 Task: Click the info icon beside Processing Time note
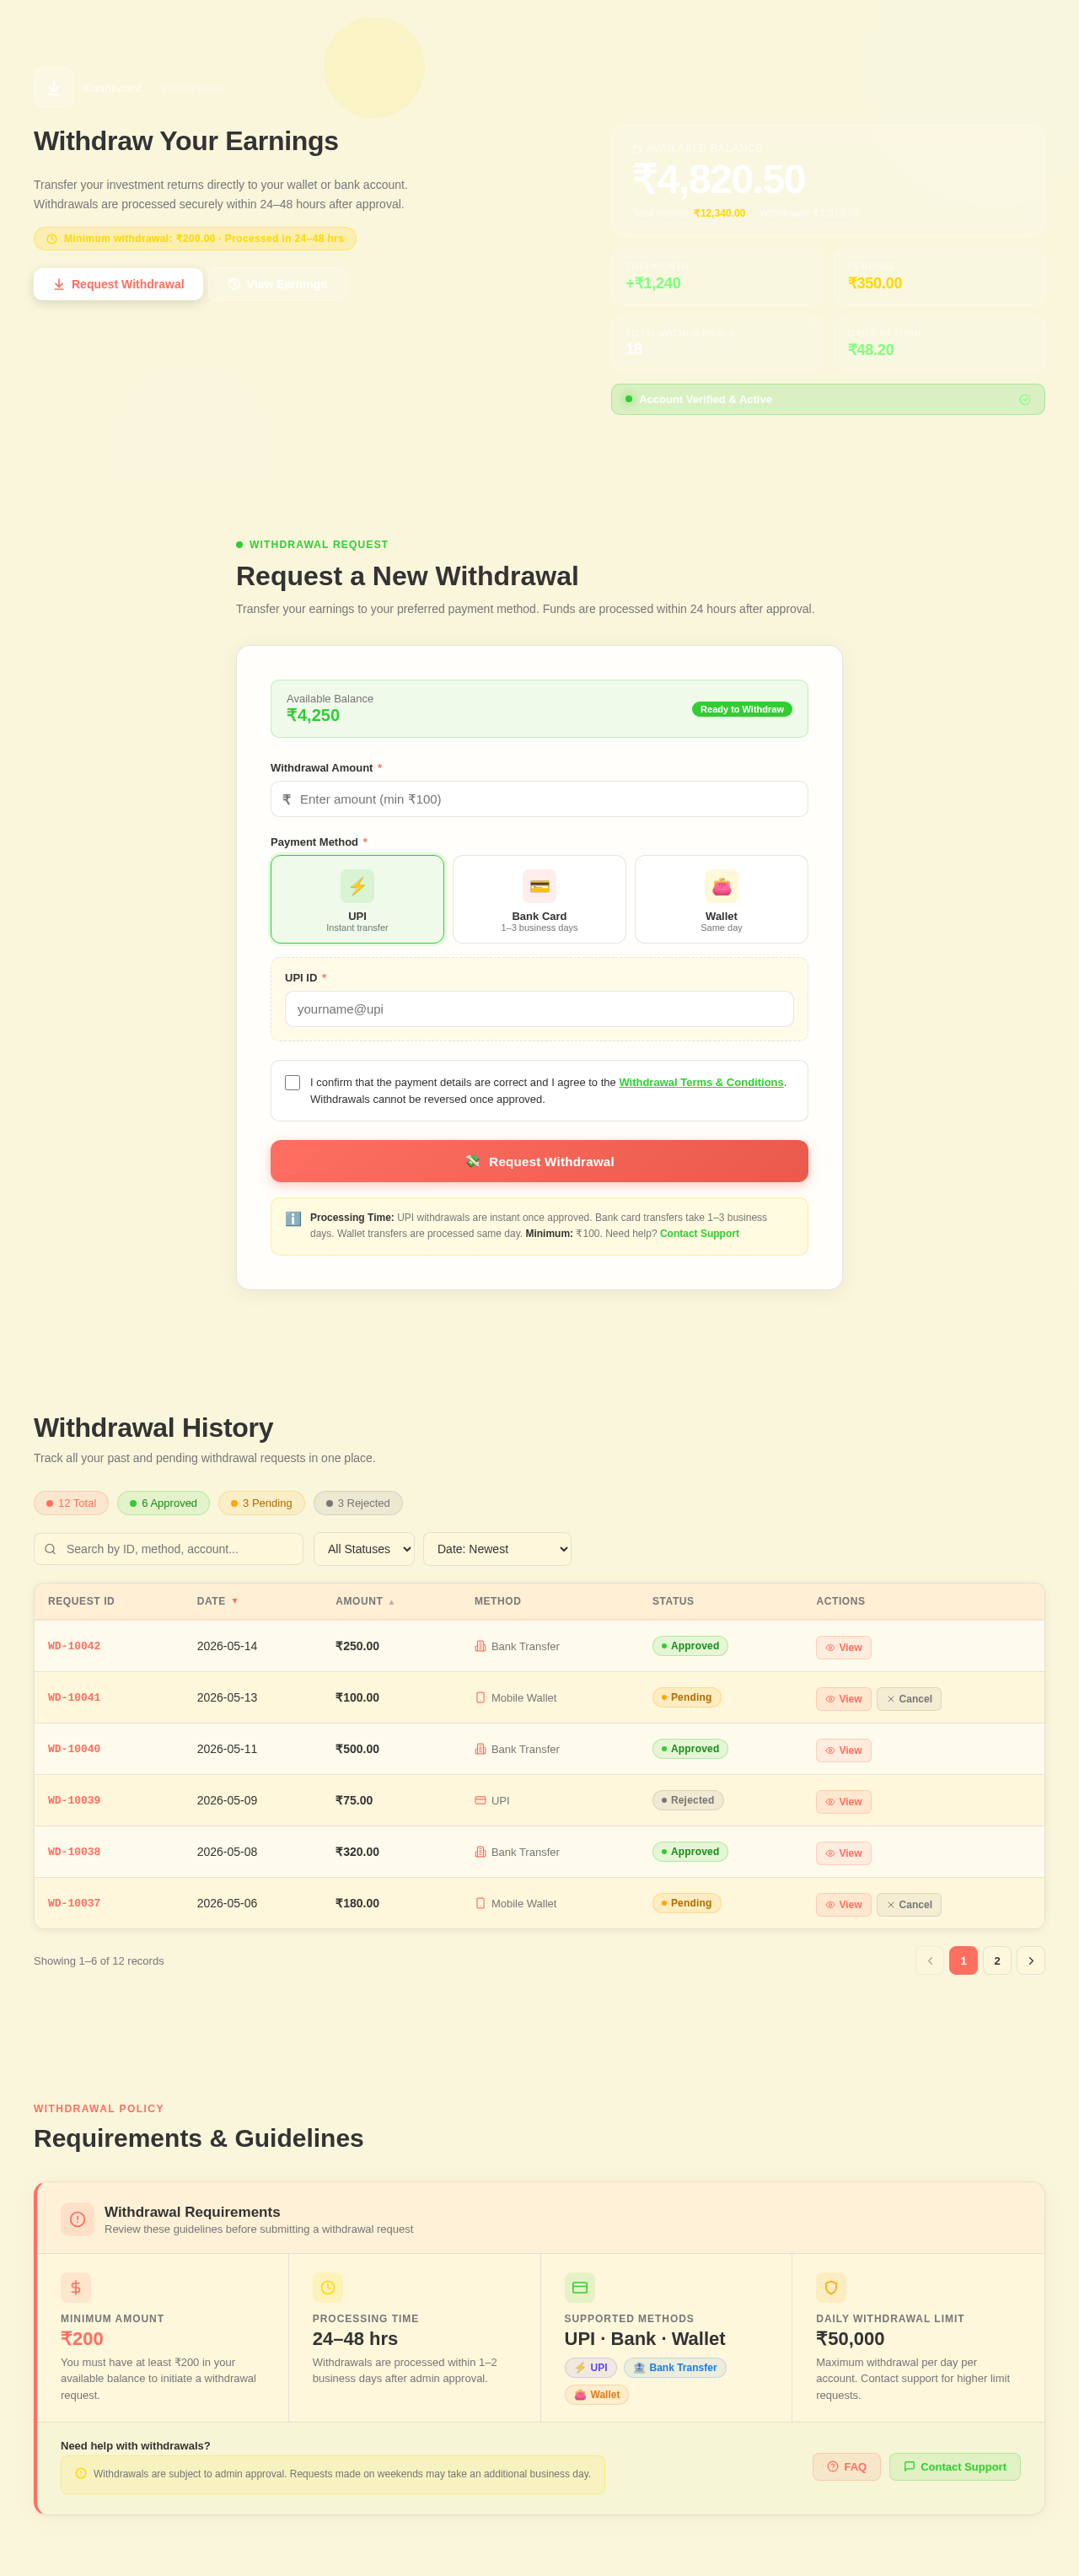[293, 1219]
